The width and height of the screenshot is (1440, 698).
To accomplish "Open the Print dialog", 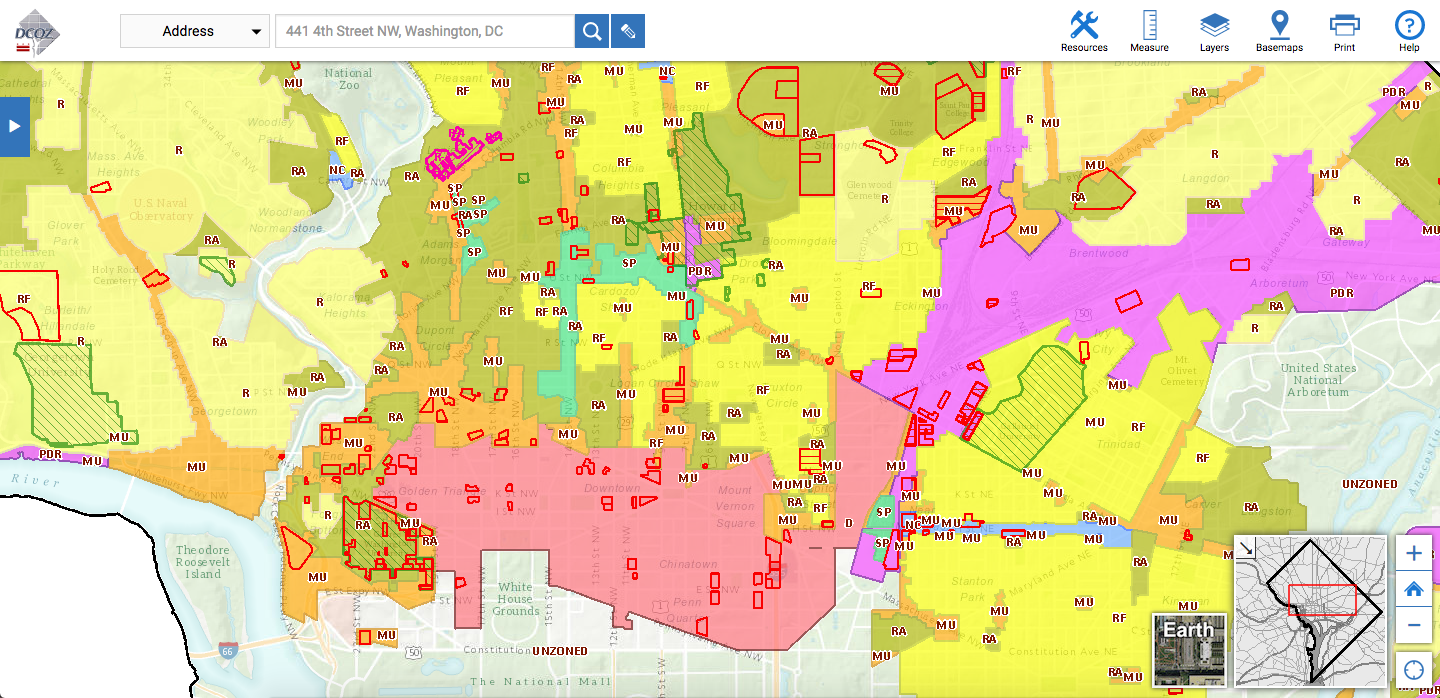I will (1344, 30).
